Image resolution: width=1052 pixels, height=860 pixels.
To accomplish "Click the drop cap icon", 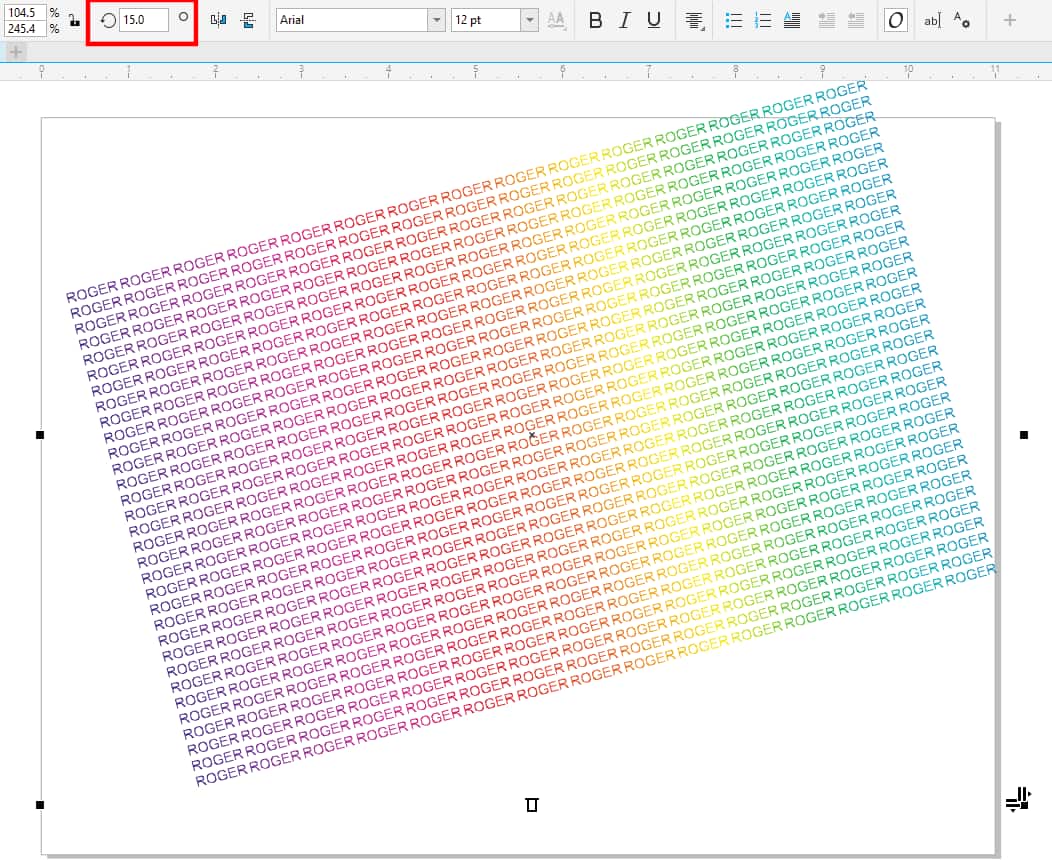I will [790, 19].
